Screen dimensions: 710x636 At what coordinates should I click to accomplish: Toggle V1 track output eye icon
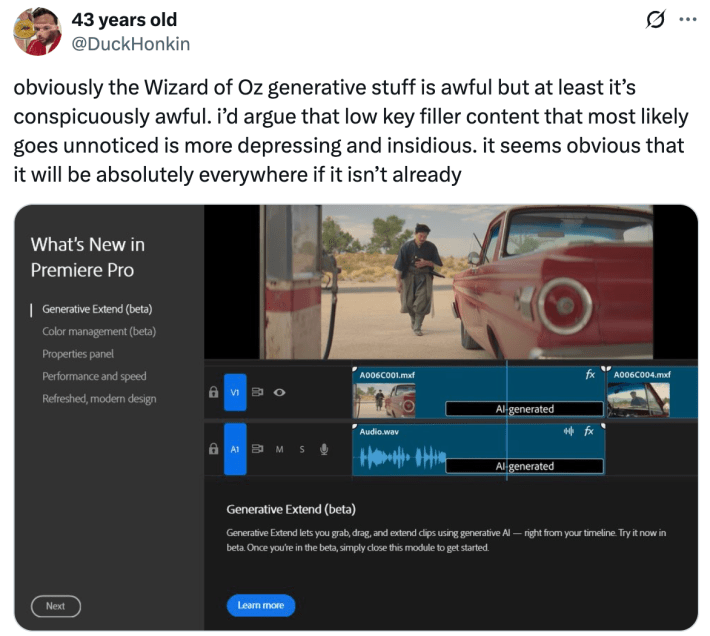280,393
